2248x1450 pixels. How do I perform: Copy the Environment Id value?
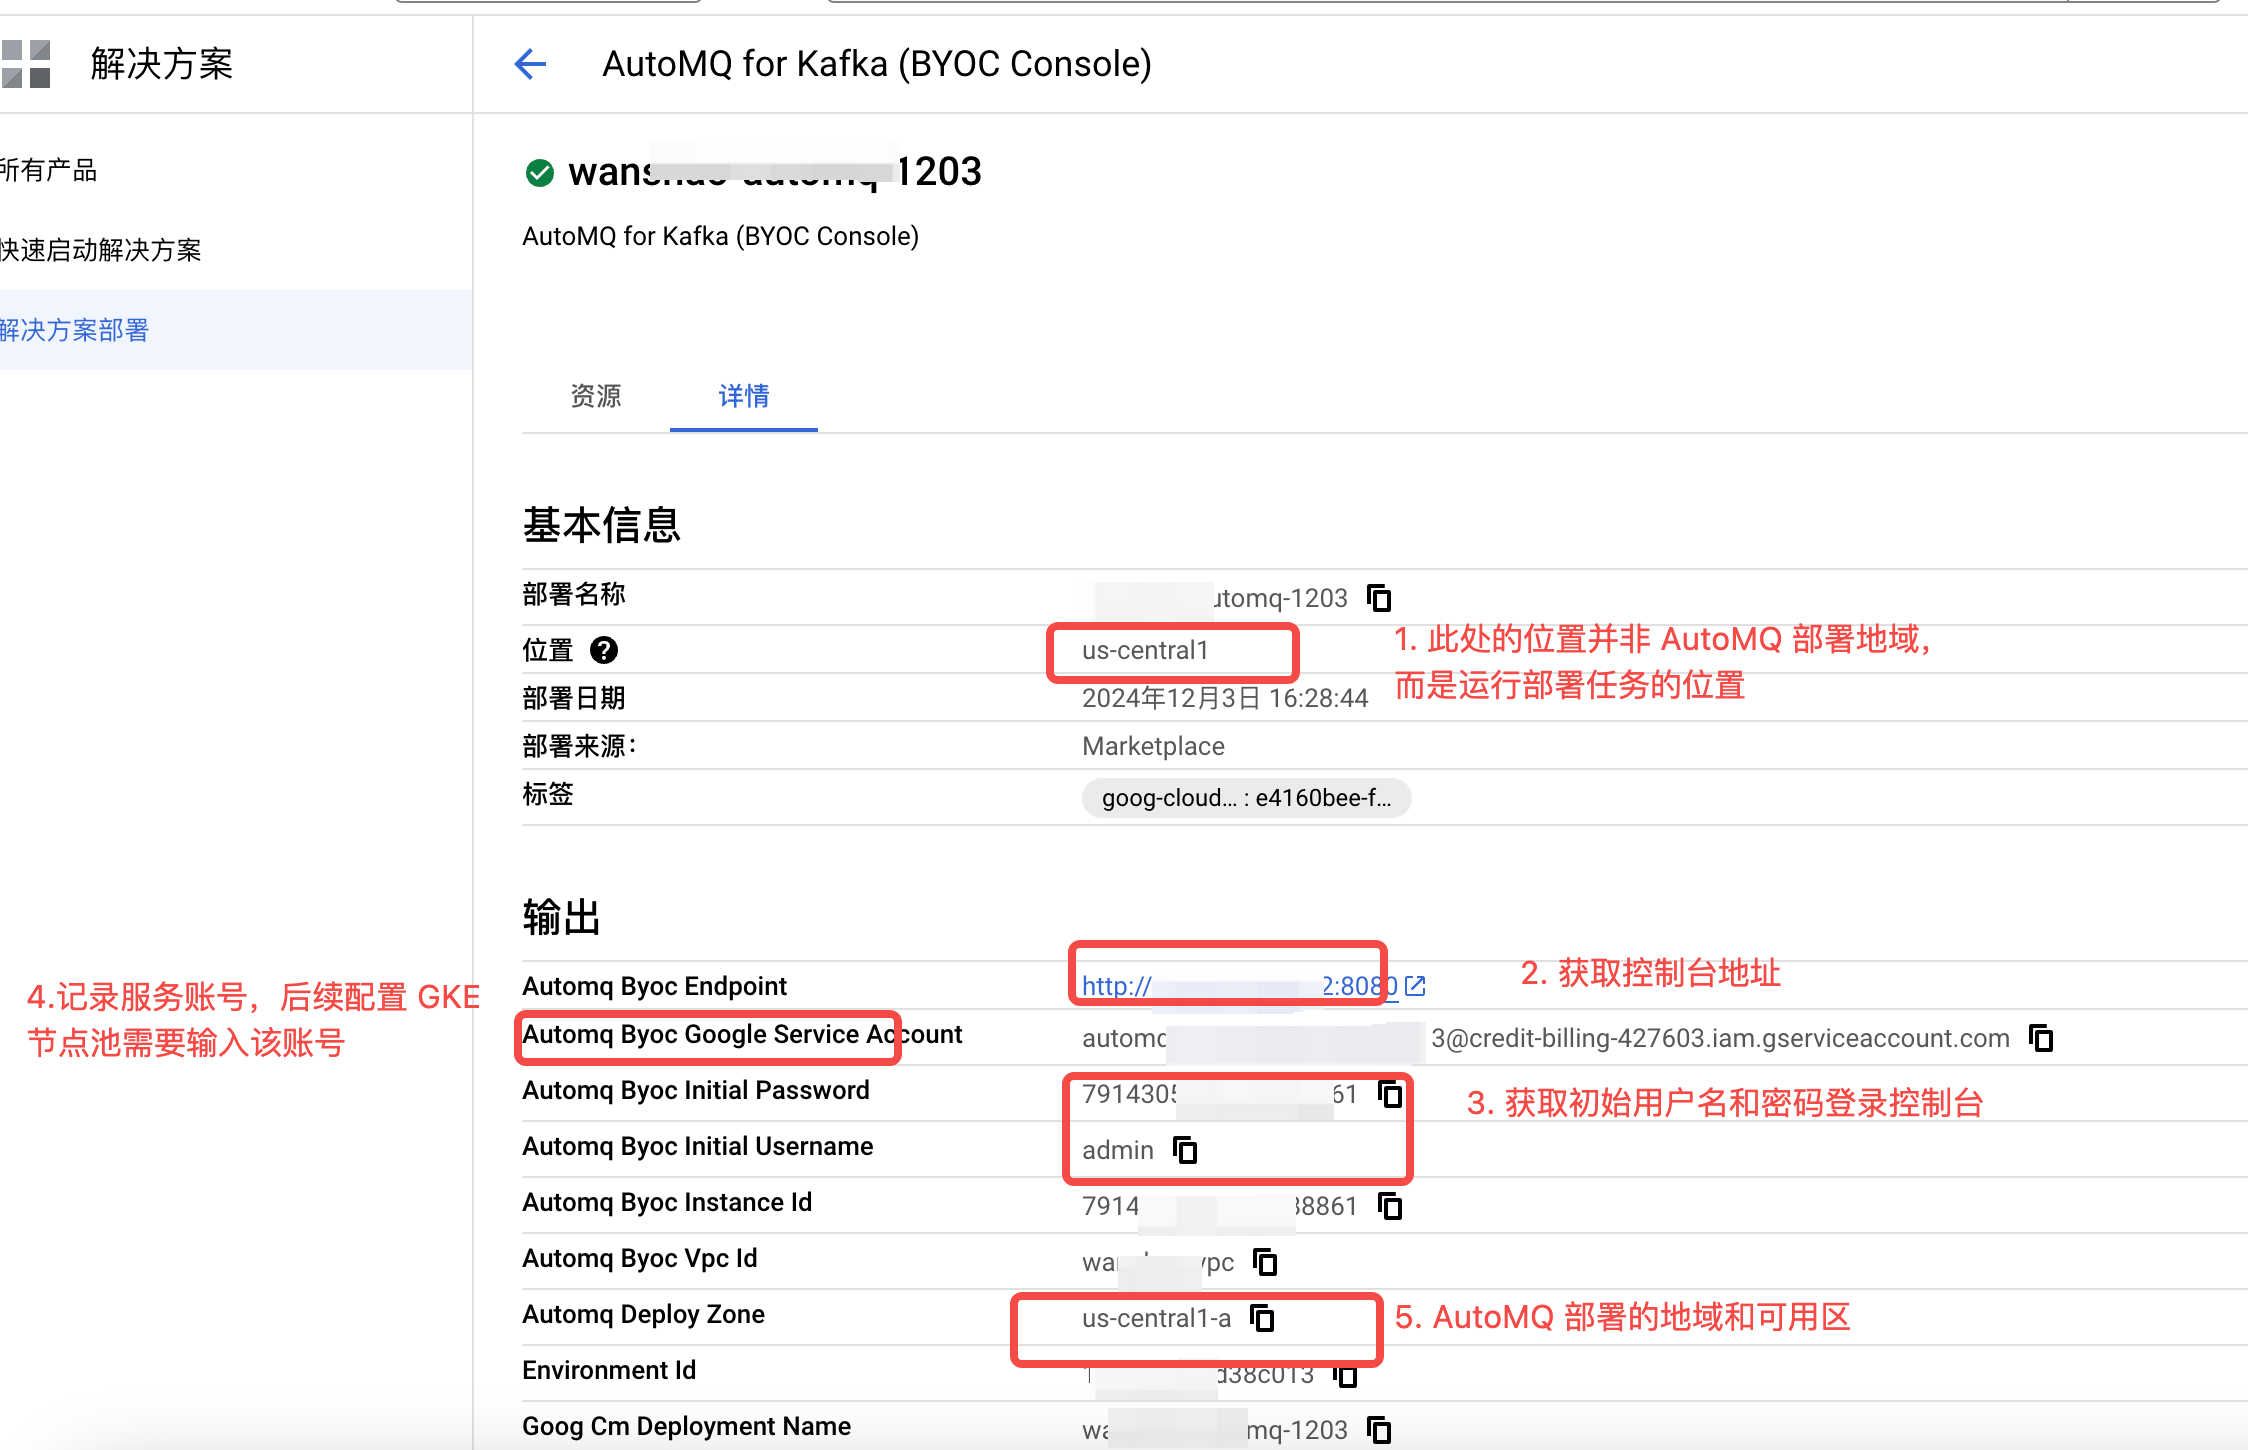pyautogui.click(x=1346, y=1376)
